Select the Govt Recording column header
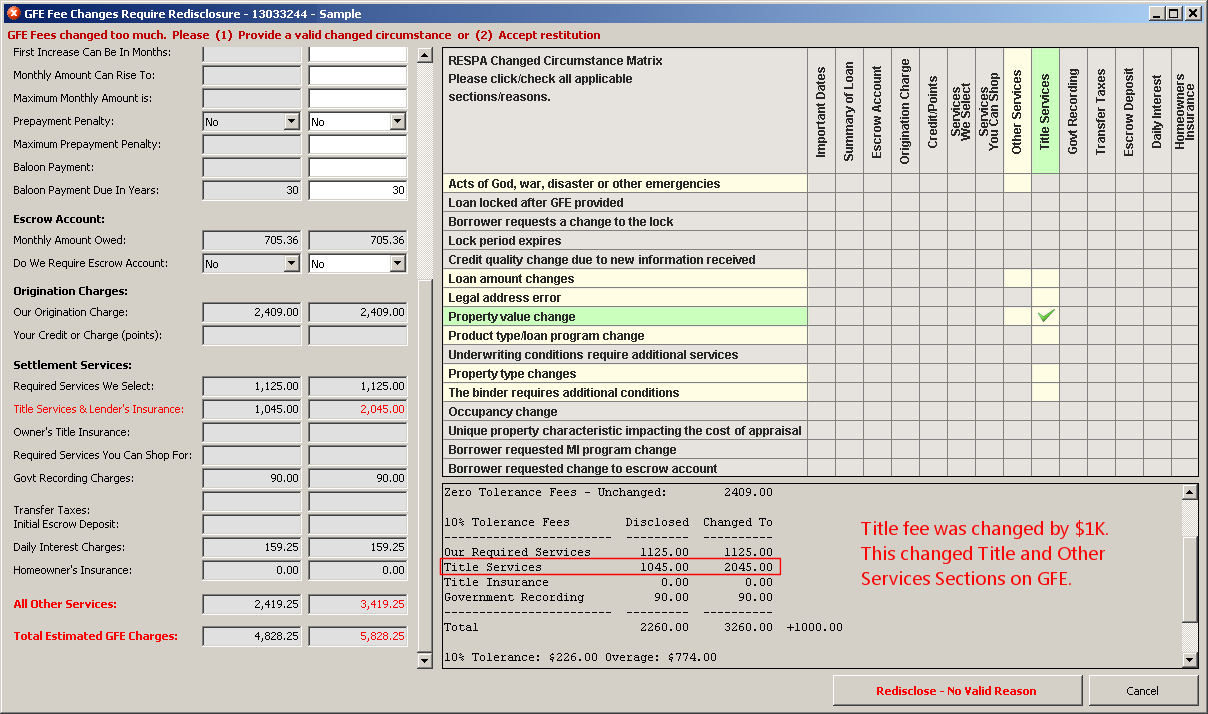Viewport: 1208px width, 714px height. coord(1074,111)
